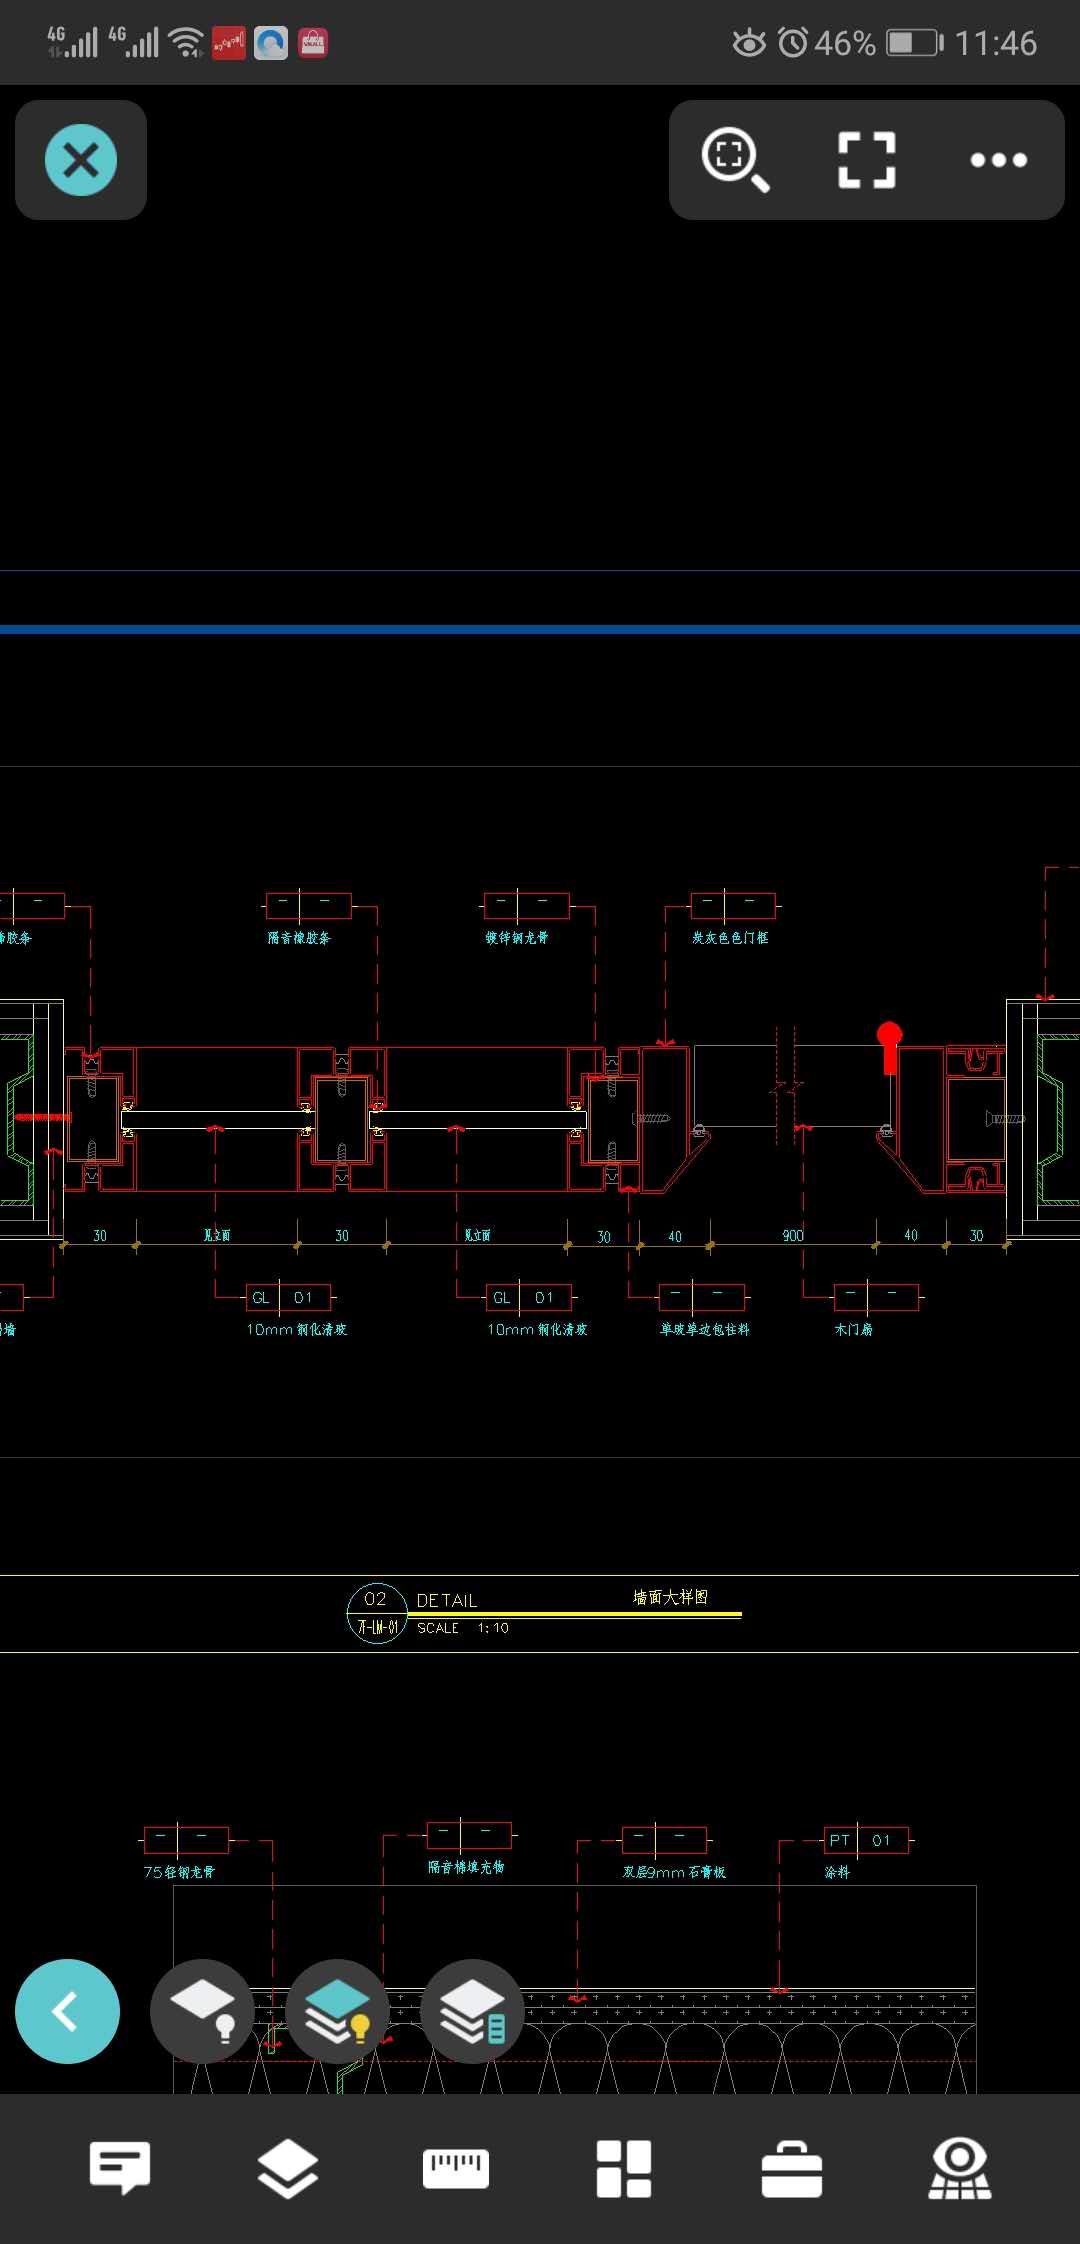This screenshot has width=1080, height=2244.
Task: Tap the battery indicator in status bar
Action: pos(914,43)
